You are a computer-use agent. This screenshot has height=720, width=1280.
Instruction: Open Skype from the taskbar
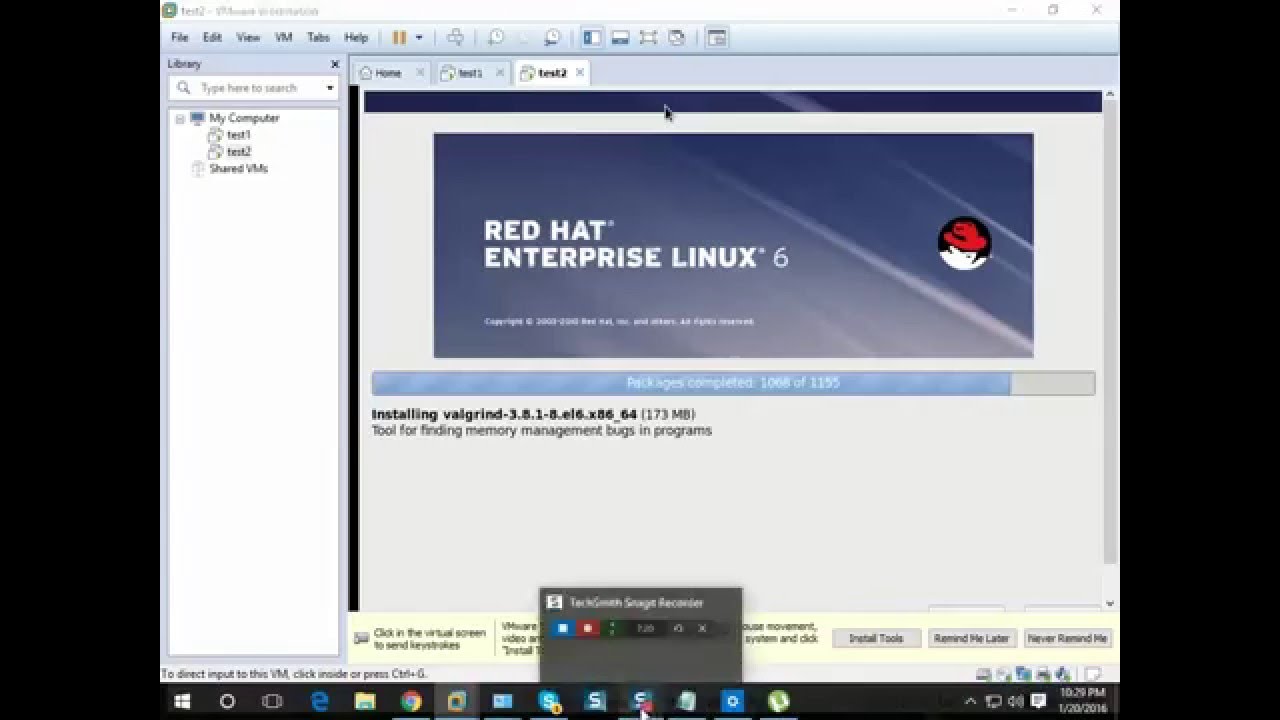pos(549,701)
